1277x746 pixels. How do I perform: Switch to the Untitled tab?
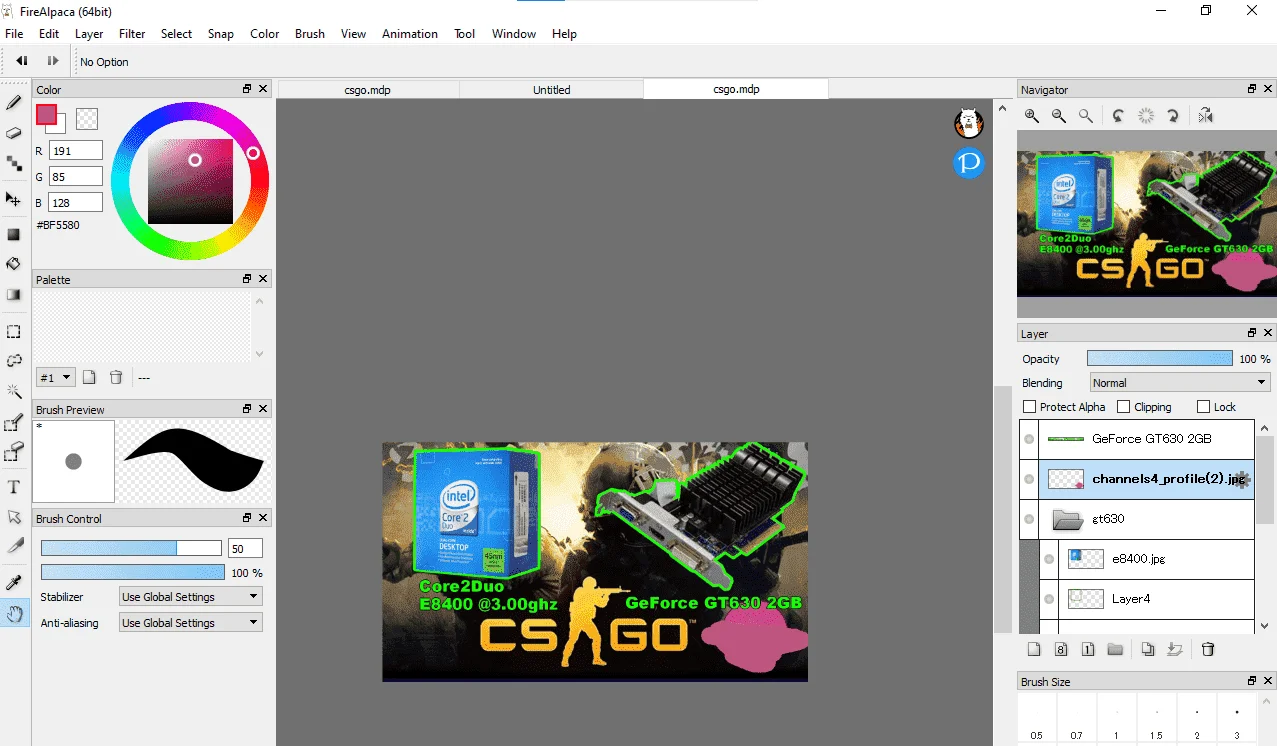(x=551, y=89)
